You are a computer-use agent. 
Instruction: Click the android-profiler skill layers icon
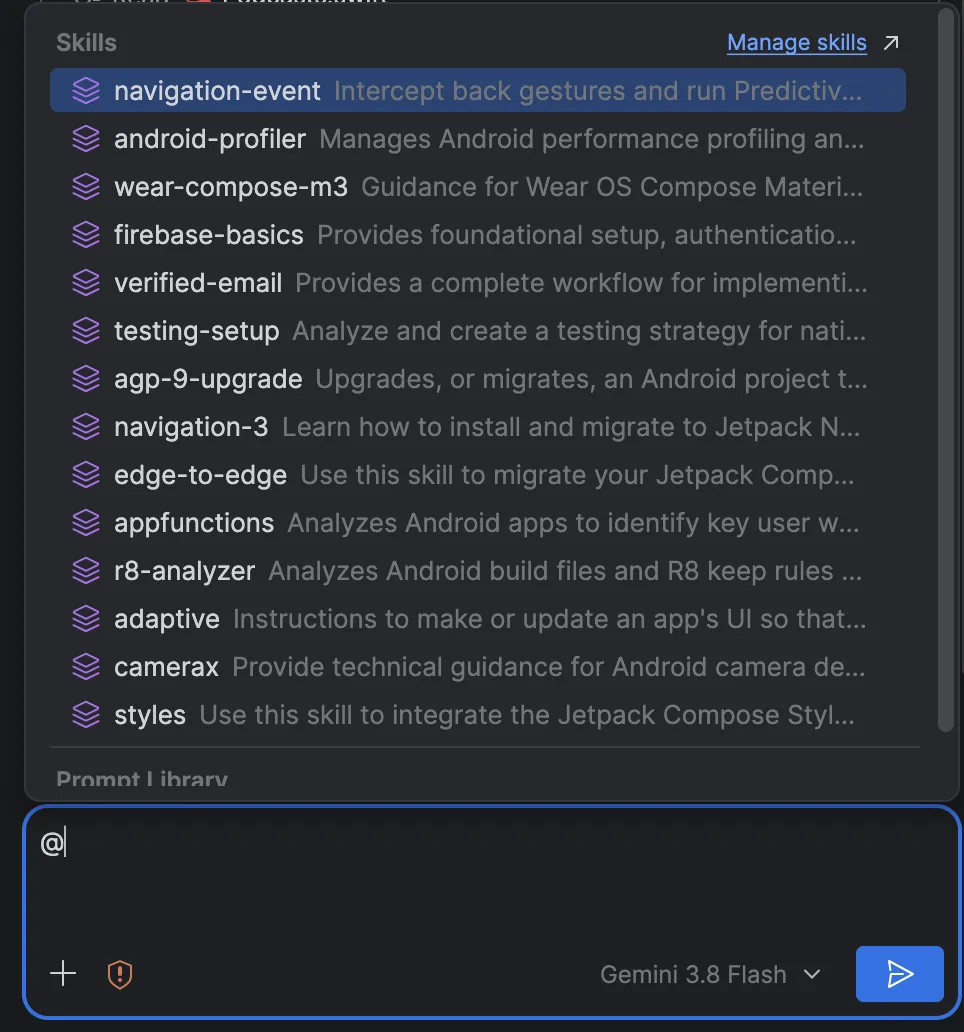[x=86, y=139]
